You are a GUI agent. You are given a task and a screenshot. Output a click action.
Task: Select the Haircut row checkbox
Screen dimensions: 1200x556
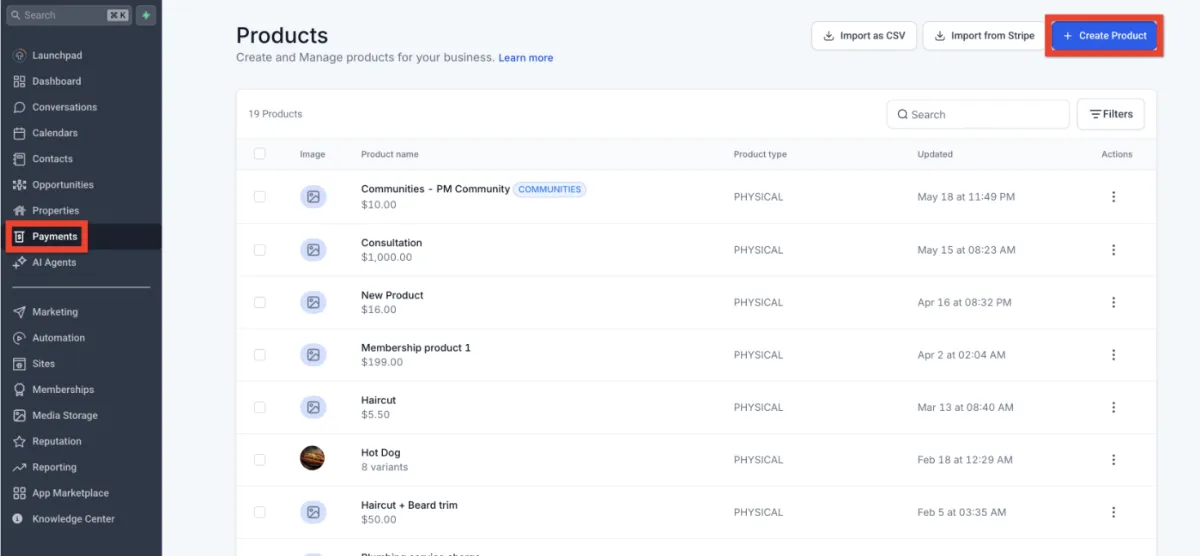260,407
